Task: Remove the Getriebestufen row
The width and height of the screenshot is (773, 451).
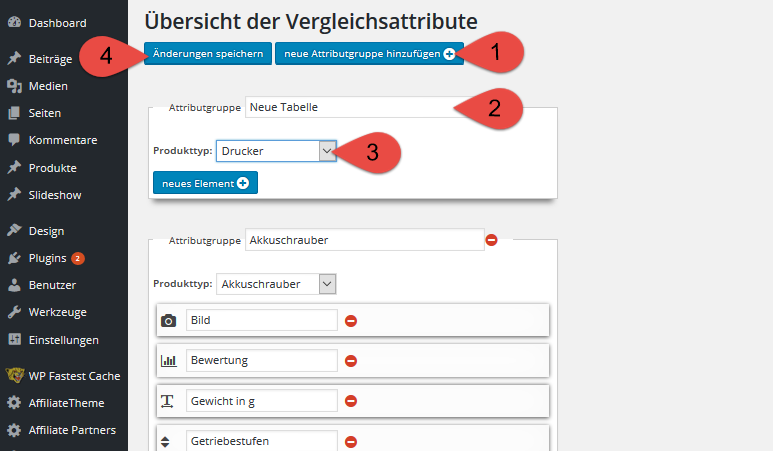Action: 351,442
